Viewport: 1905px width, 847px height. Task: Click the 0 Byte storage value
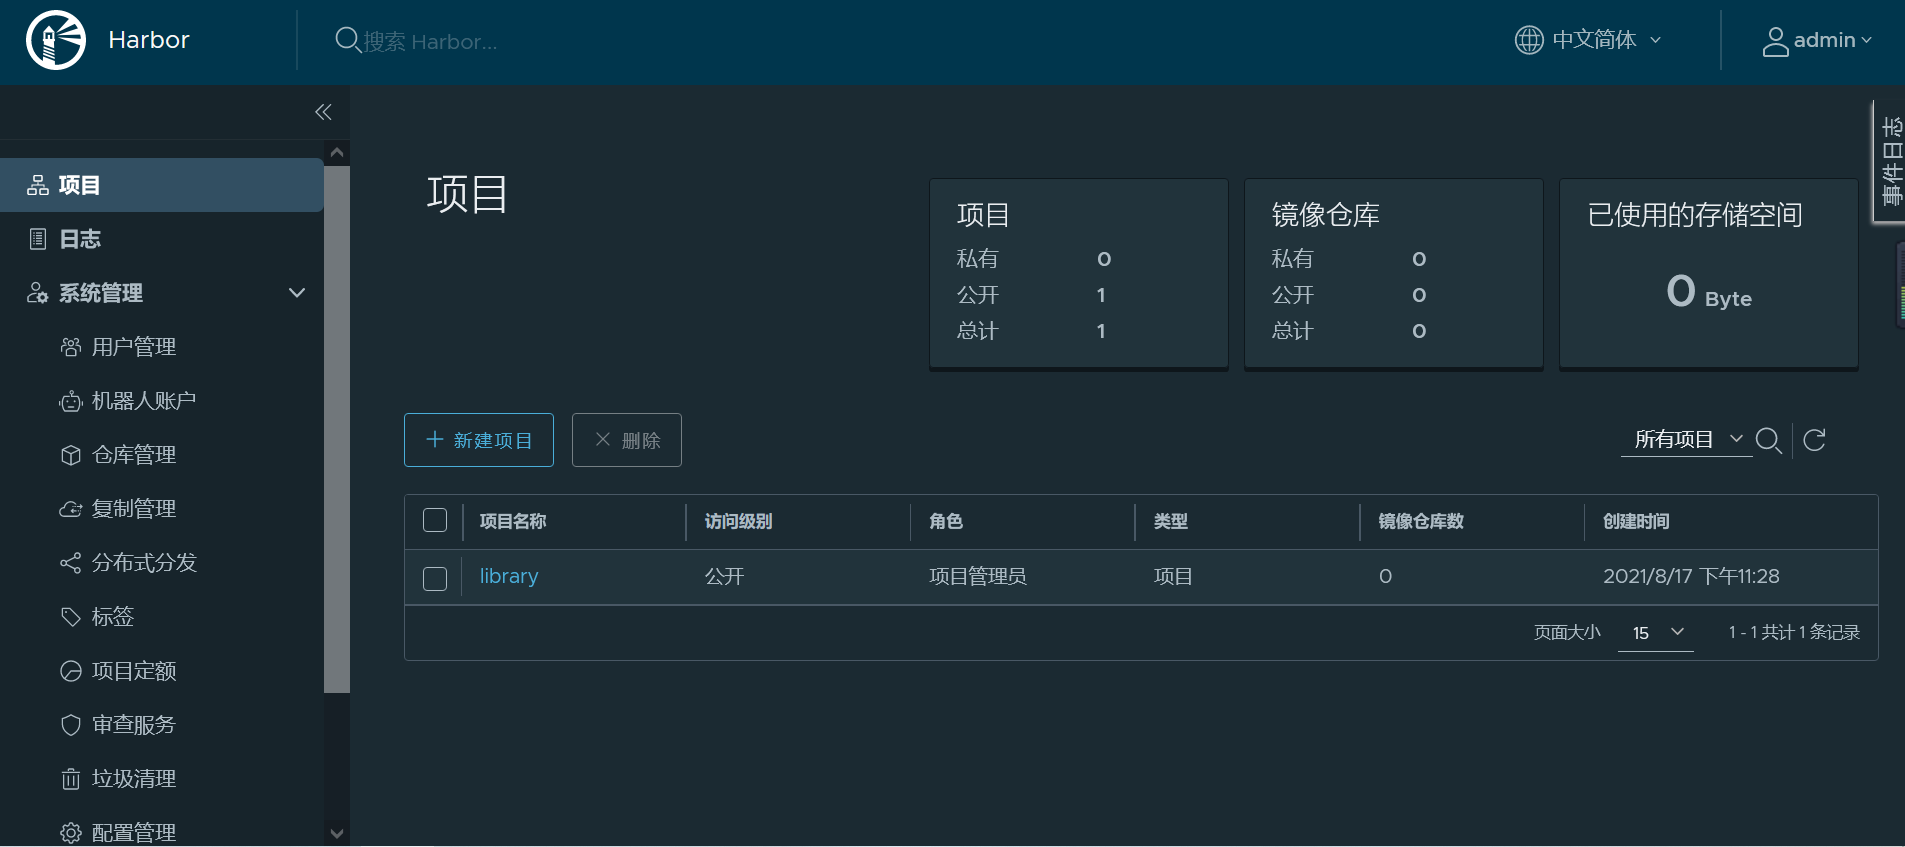(x=1709, y=292)
